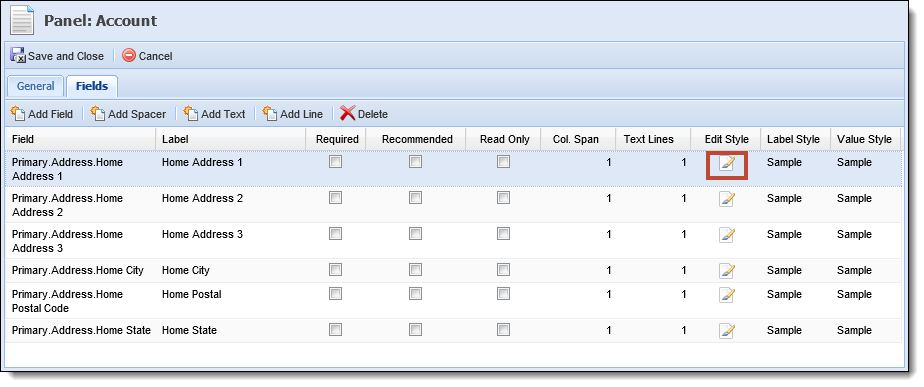
Task: Open Edit Style pencil for Home Postal
Action: coord(727,295)
